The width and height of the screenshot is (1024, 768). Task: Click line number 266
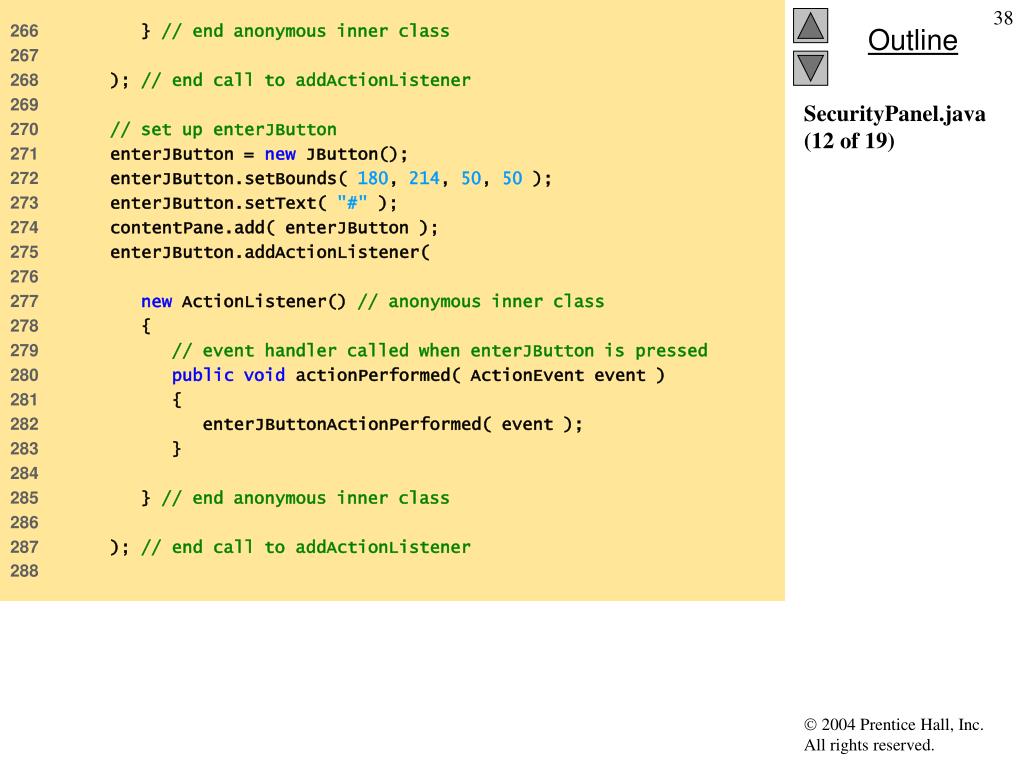(24, 31)
